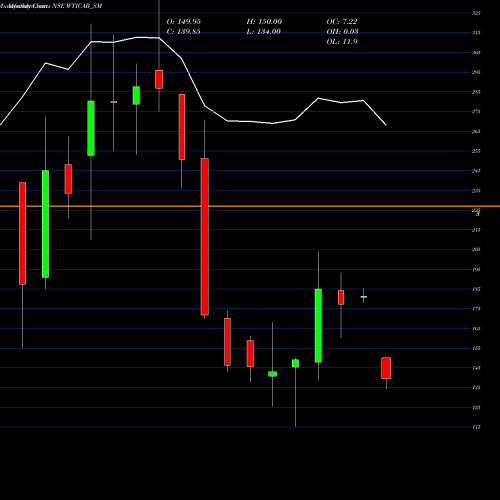The image size is (500, 500).
Task: Click the OC: 7.22 readout
Action: (x=342, y=22)
